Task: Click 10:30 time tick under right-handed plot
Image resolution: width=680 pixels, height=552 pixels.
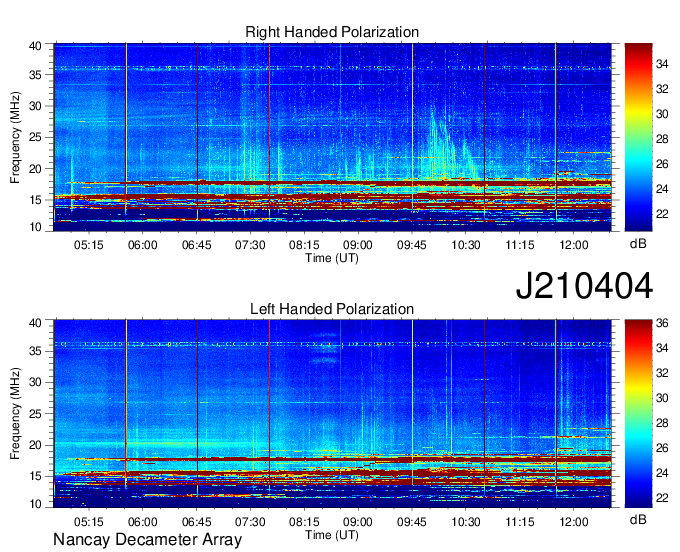Action: coord(466,245)
